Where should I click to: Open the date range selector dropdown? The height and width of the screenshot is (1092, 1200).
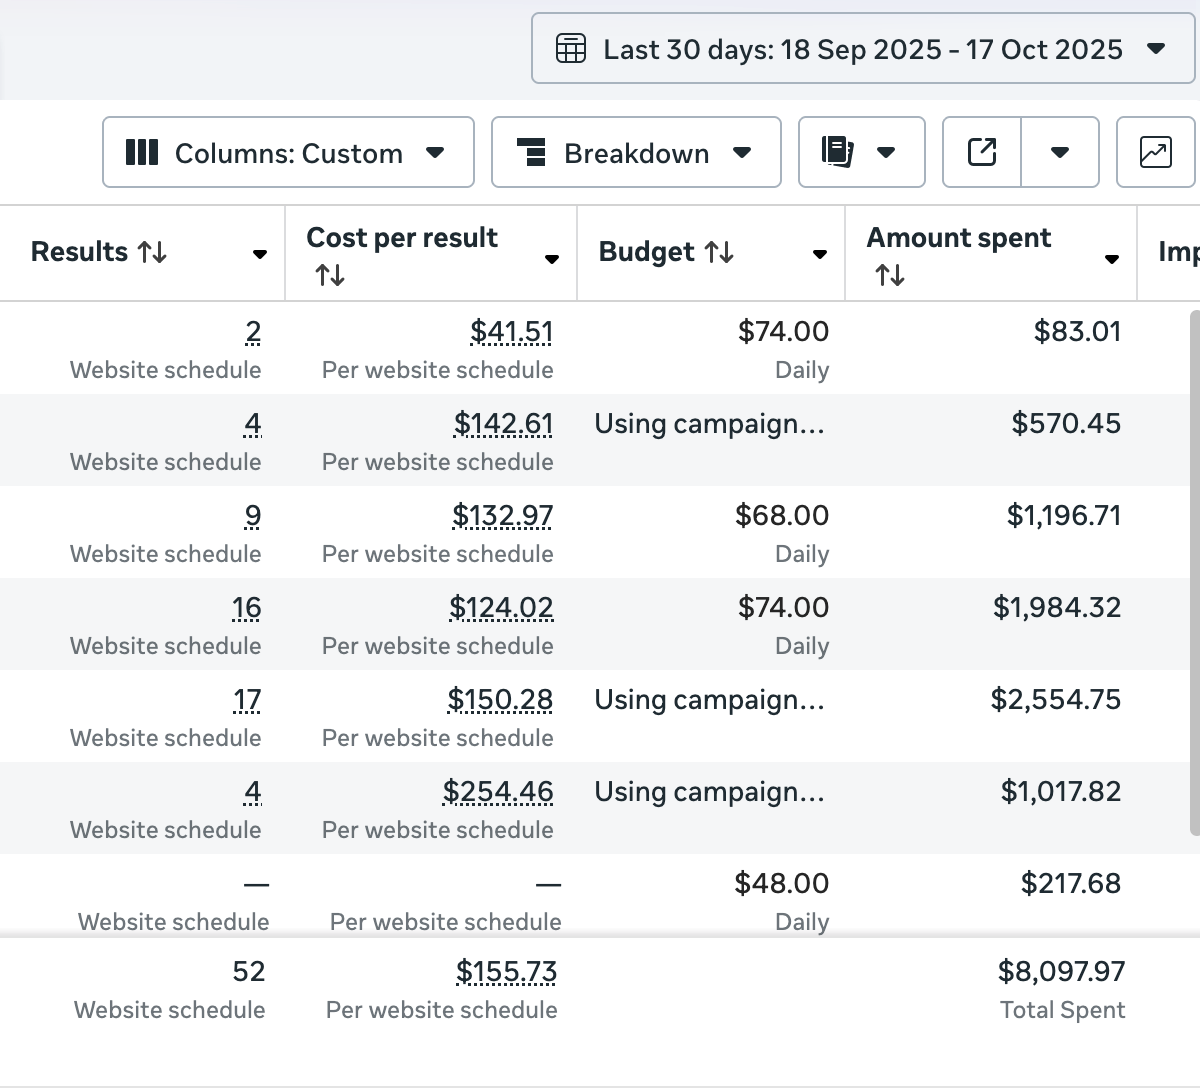[x=1157, y=47]
